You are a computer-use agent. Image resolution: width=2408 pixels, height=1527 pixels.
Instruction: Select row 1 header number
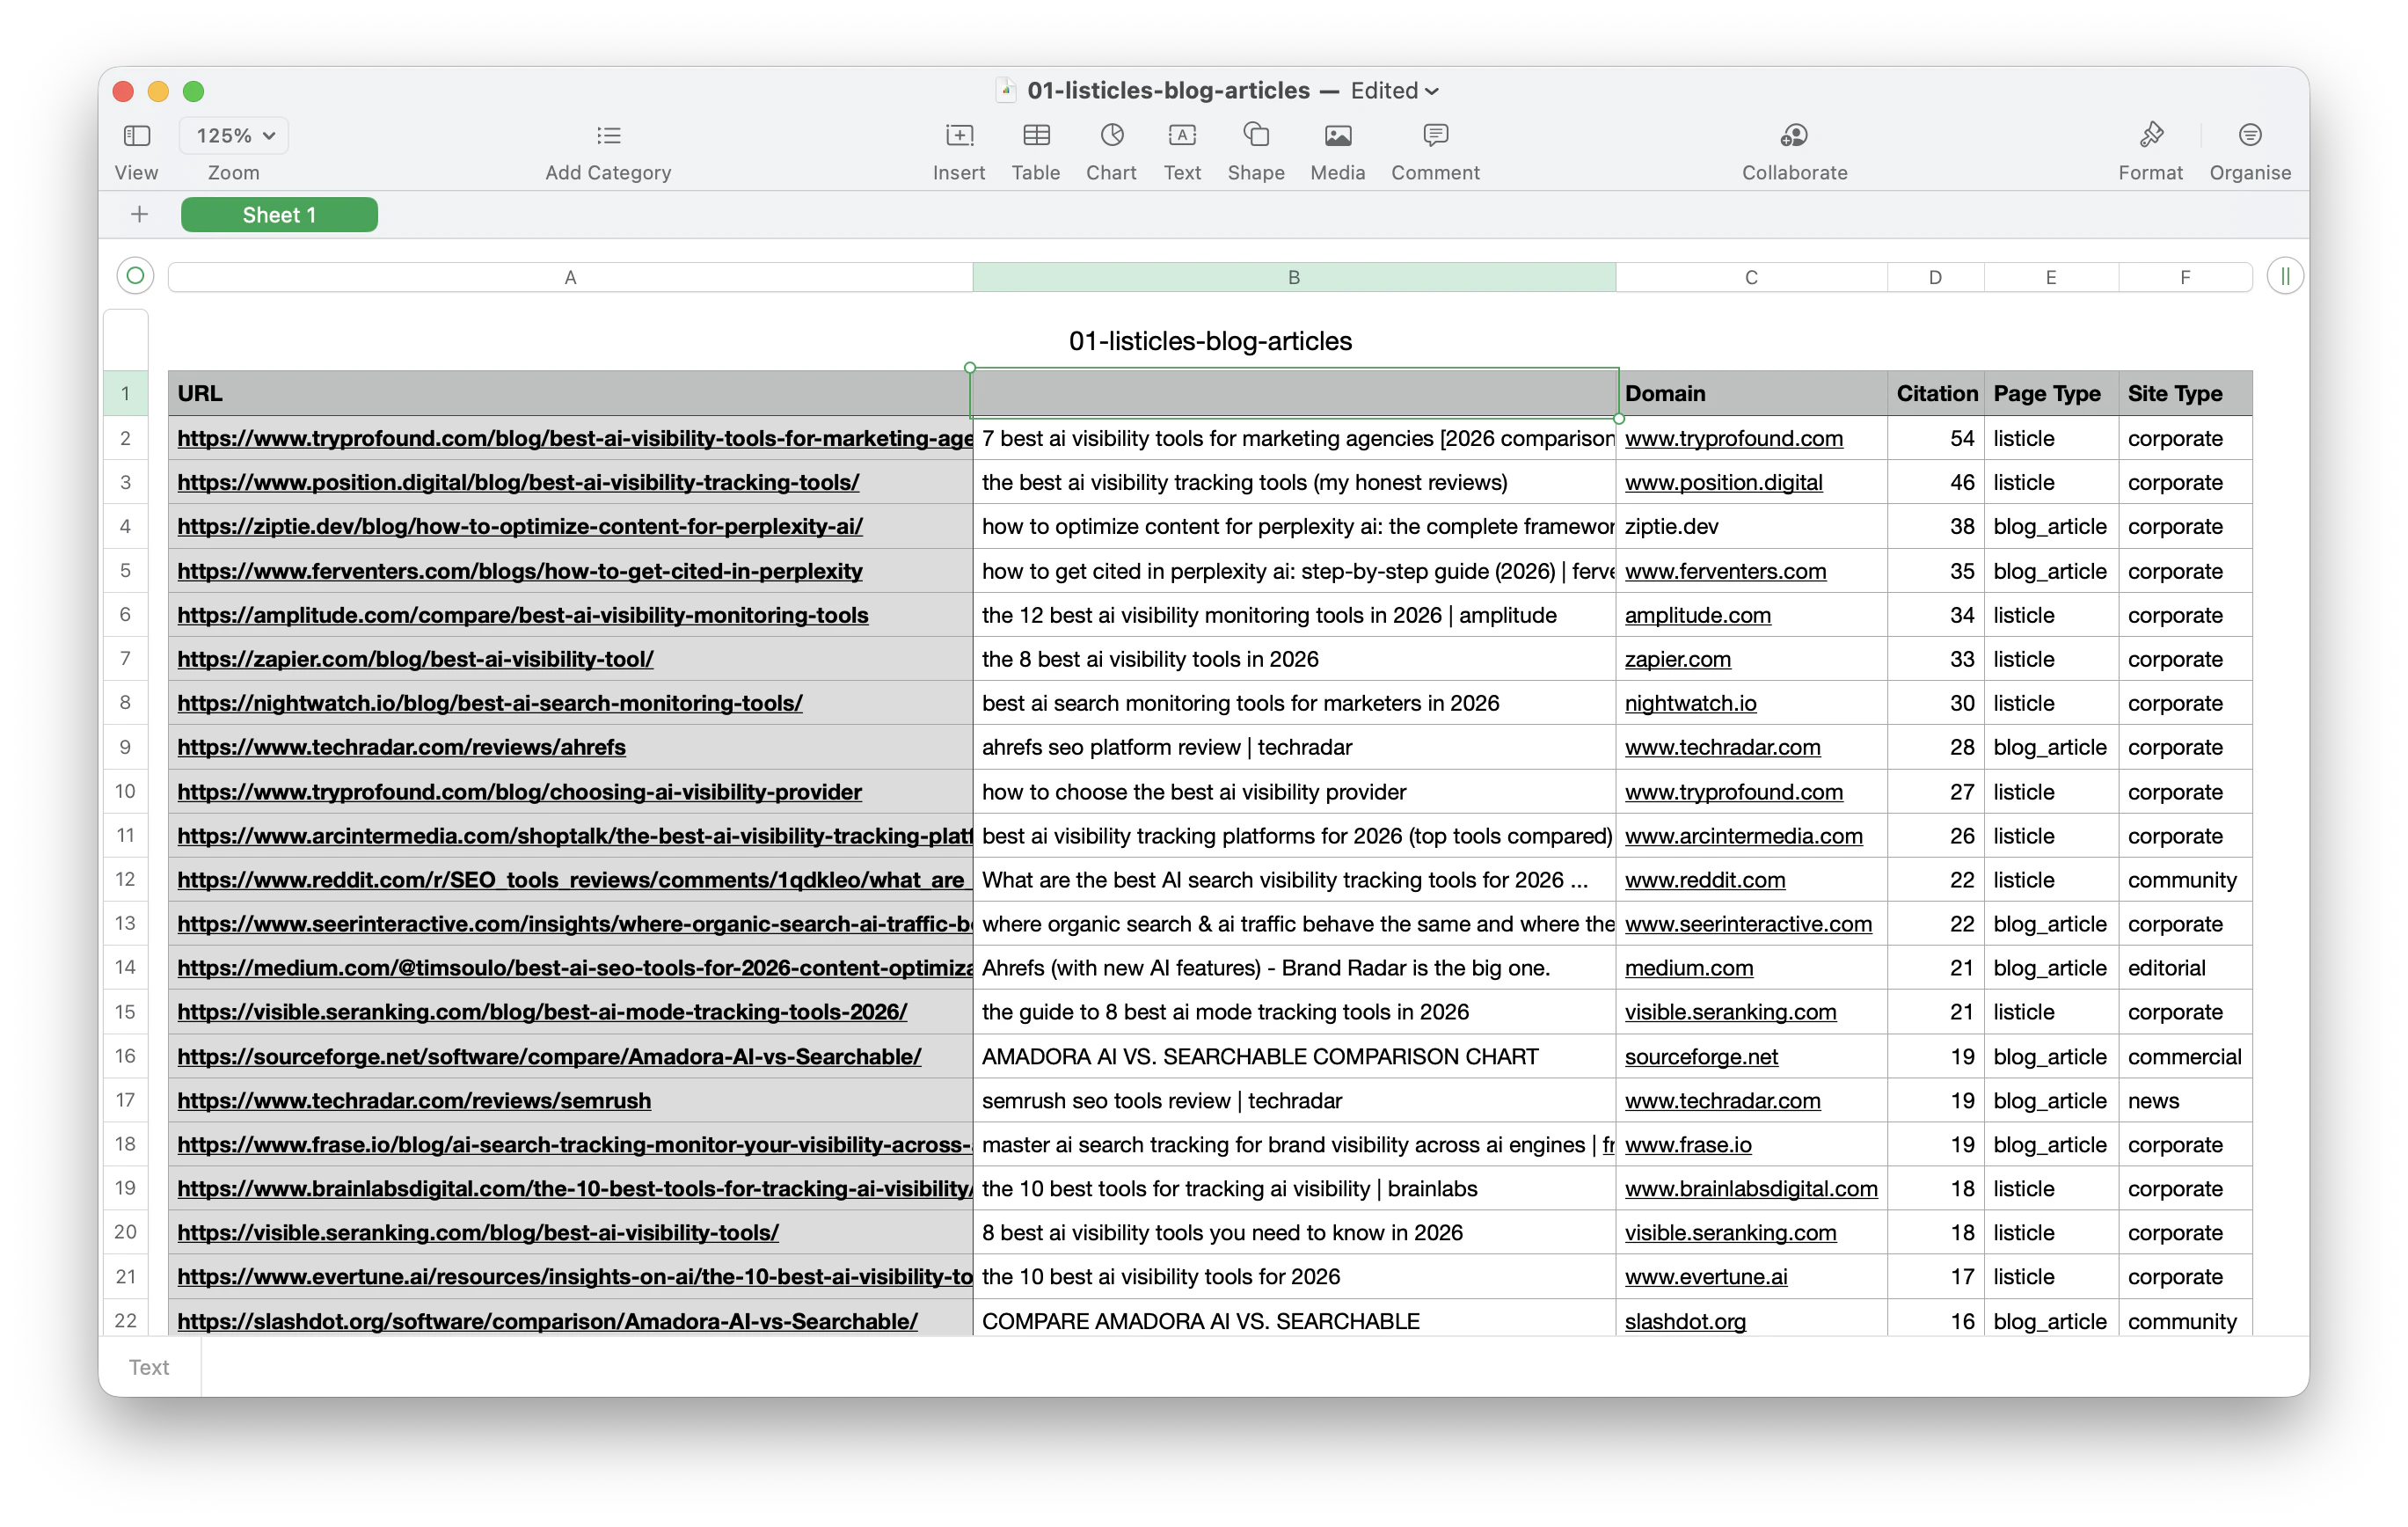(125, 393)
